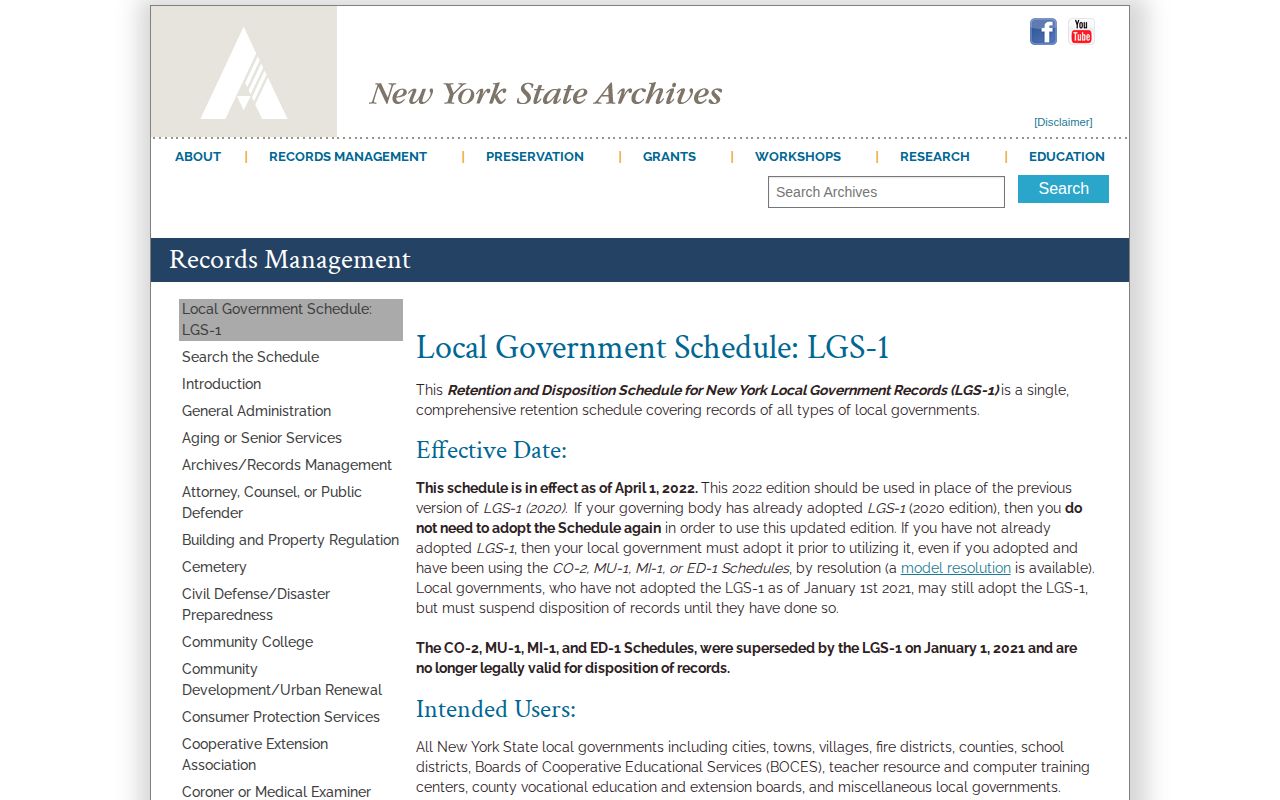Open Search the Schedule sidebar link
Viewport: 1280px width, 800px height.
pos(250,357)
